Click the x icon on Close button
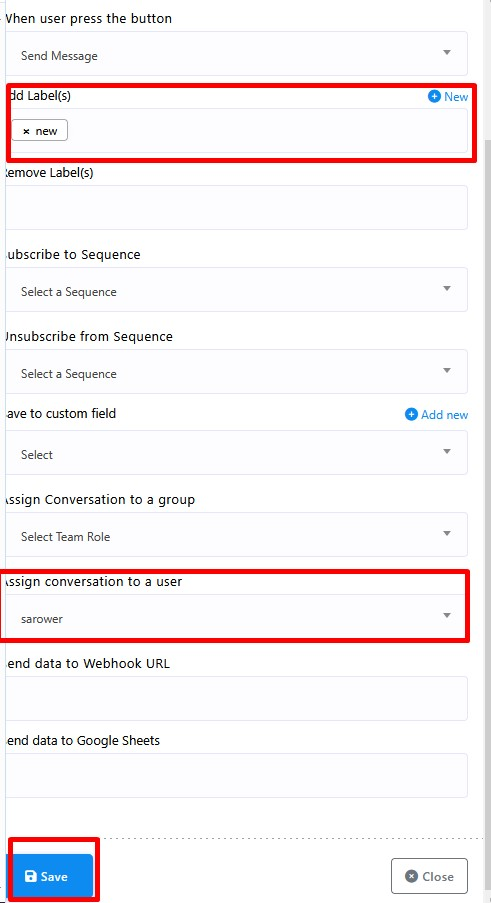Image resolution: width=491 pixels, height=903 pixels. tap(411, 877)
